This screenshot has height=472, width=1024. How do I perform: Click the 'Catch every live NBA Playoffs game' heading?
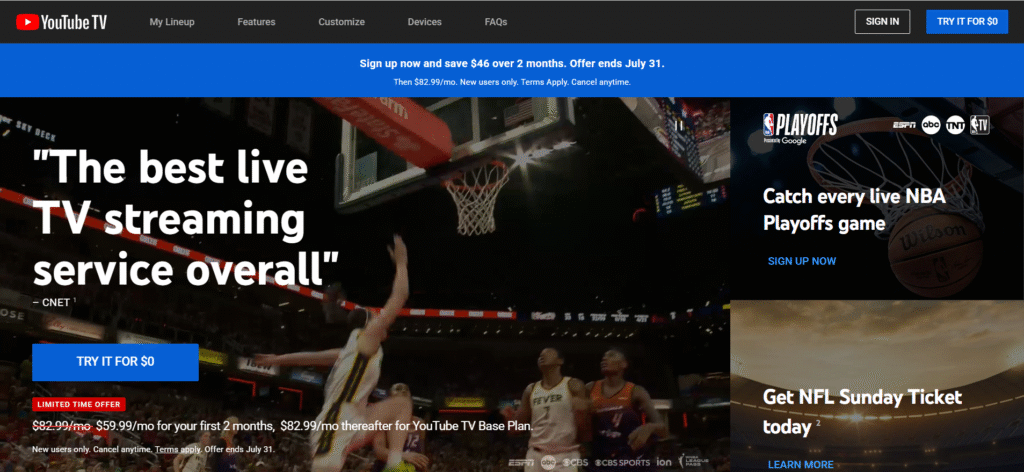pyautogui.click(x=854, y=210)
